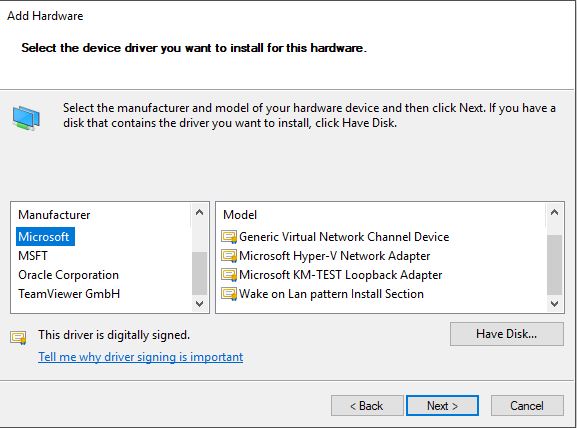Click Model list scroll down arrow
Image resolution: width=577 pixels, height=428 pixels.
(x=554, y=304)
